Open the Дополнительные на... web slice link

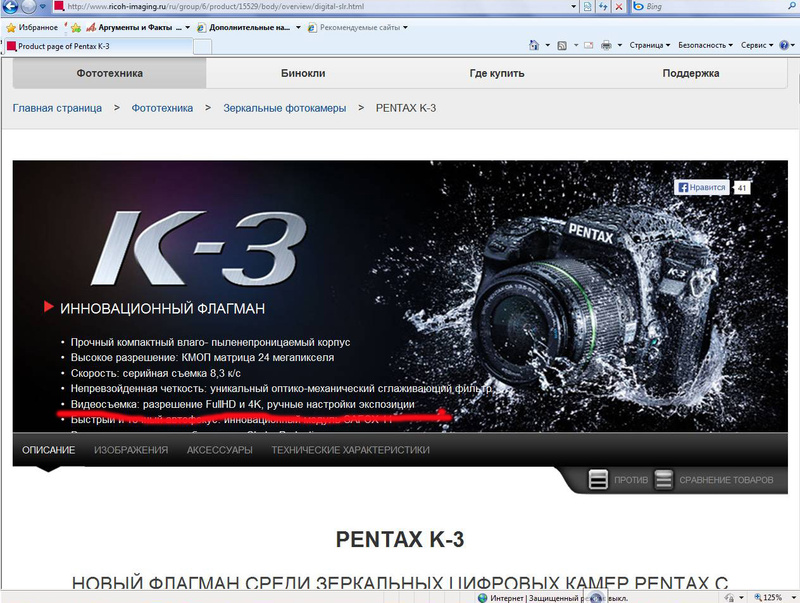tap(244, 28)
